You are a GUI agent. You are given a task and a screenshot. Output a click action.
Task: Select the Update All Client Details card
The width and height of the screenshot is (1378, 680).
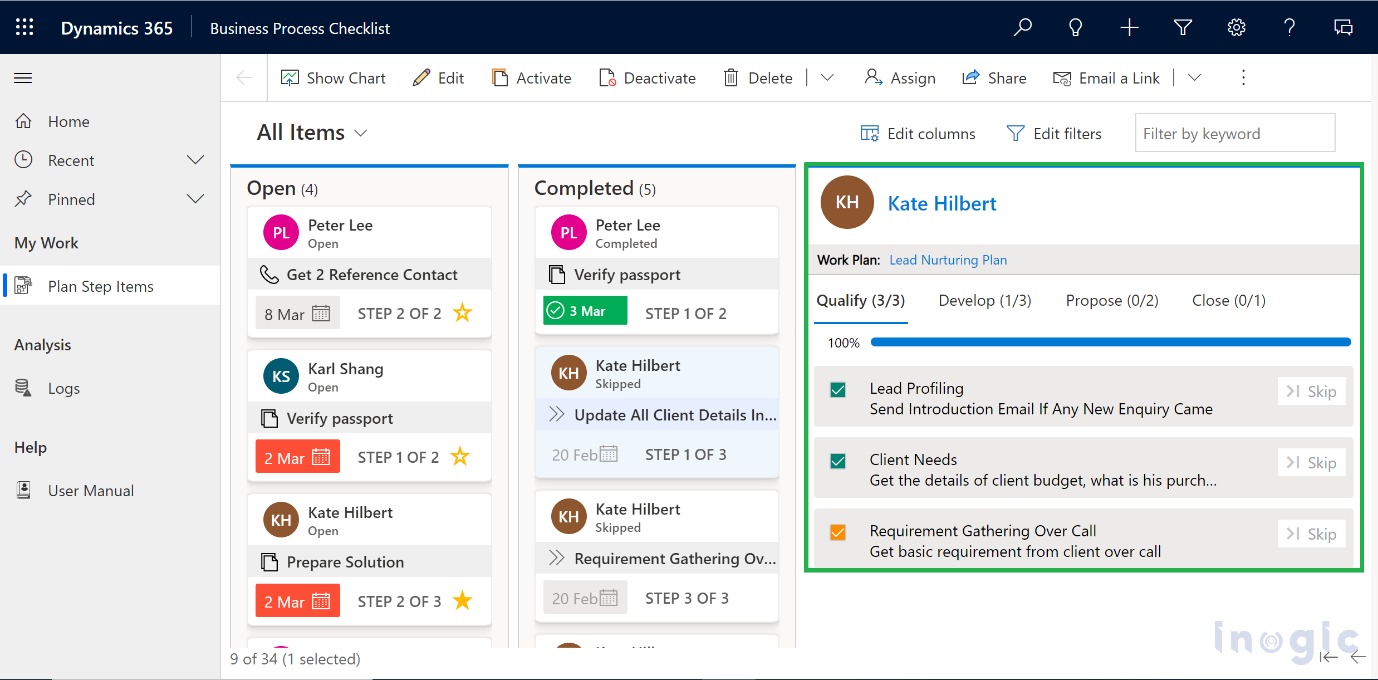coord(657,411)
